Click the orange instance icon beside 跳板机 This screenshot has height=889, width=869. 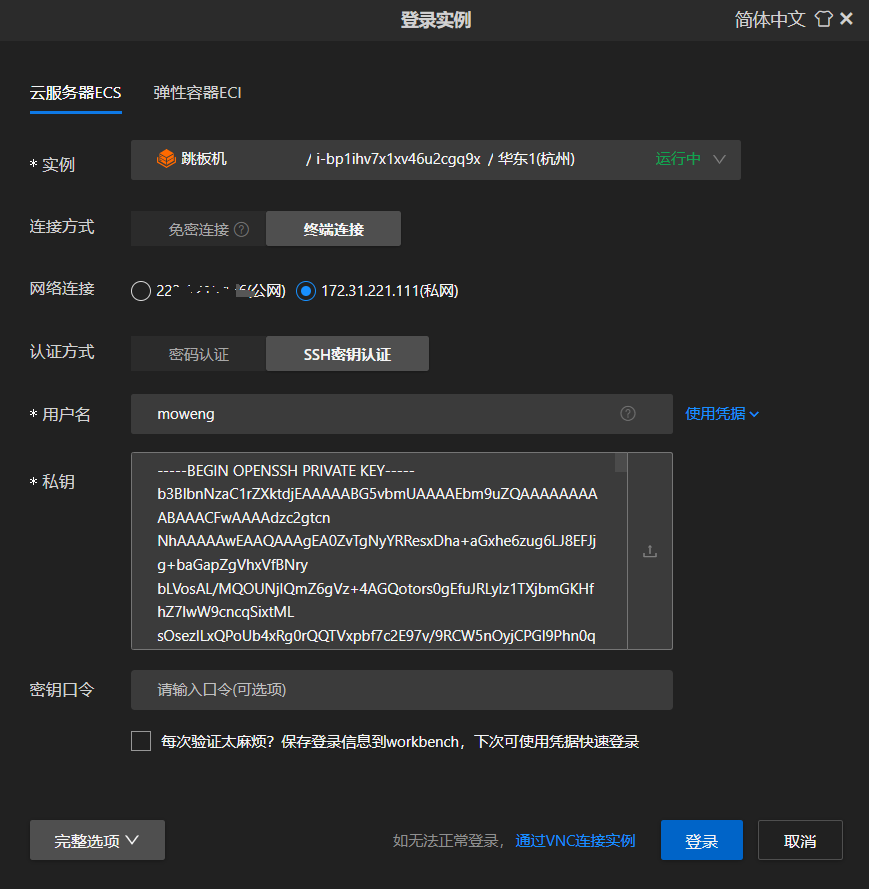165,159
